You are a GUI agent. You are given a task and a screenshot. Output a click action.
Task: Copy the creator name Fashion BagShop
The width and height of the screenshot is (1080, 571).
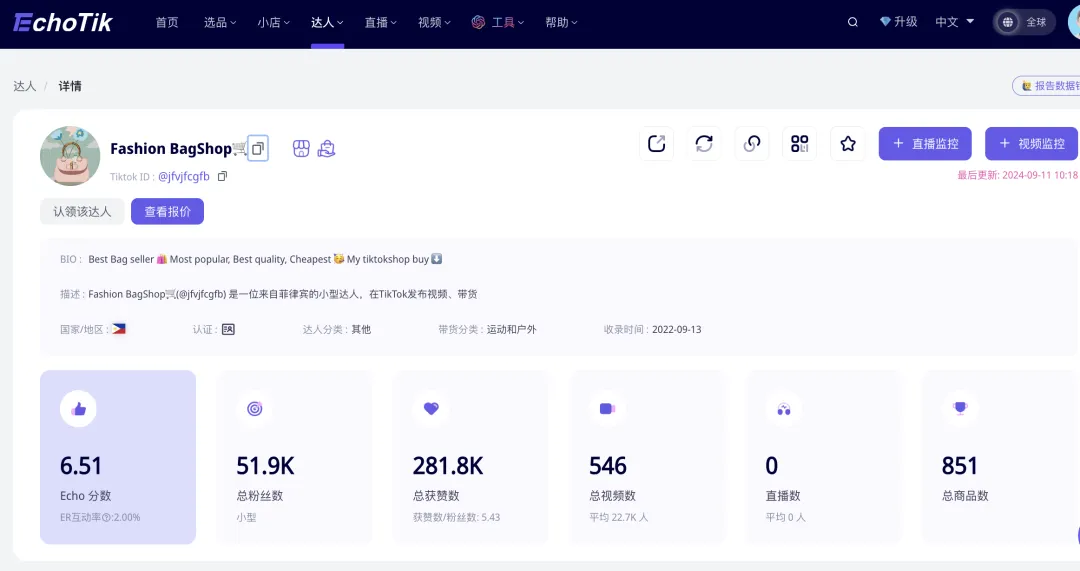pos(258,148)
